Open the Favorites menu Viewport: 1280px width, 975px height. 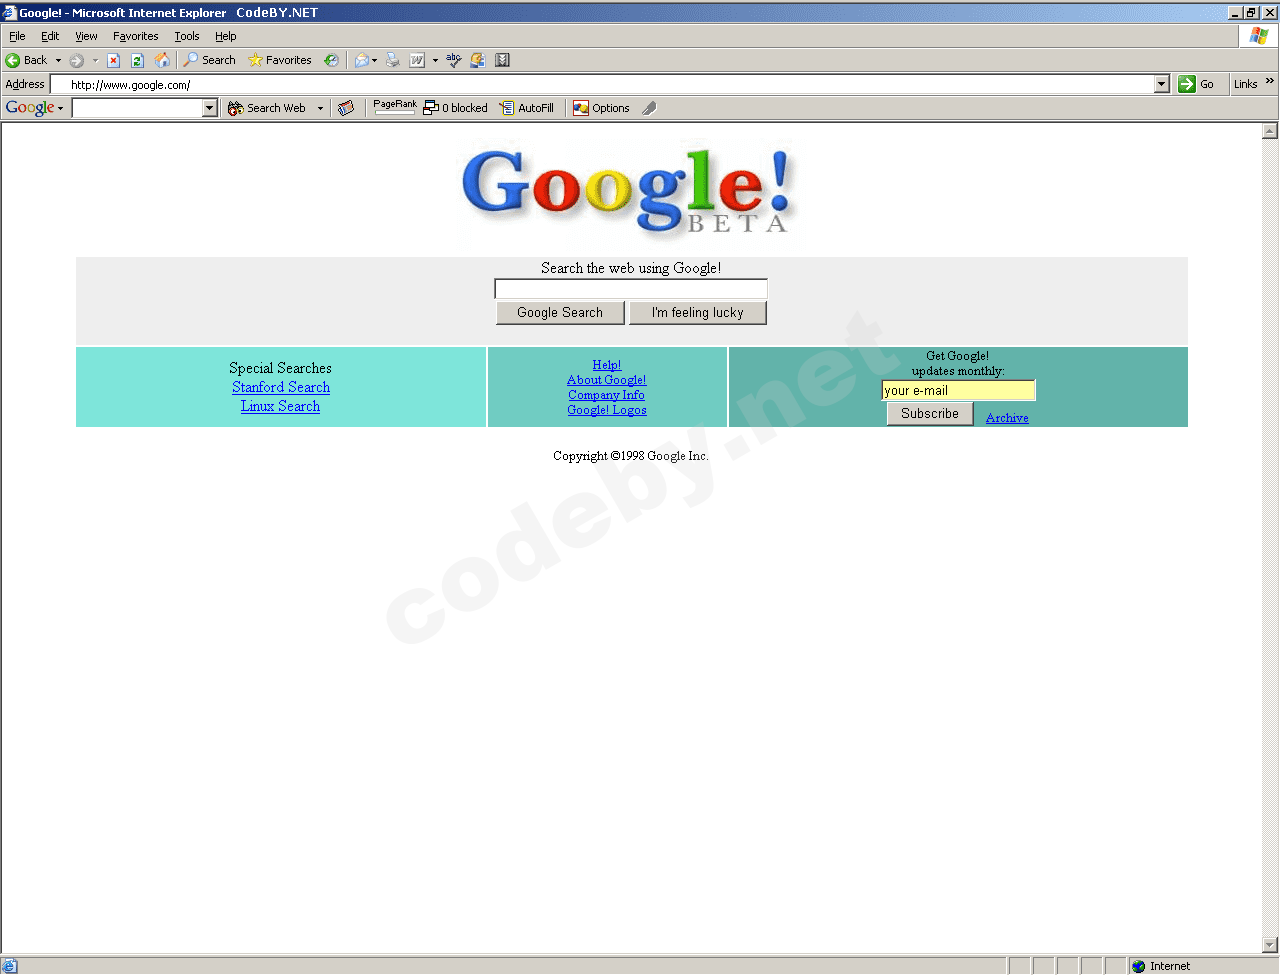click(135, 36)
